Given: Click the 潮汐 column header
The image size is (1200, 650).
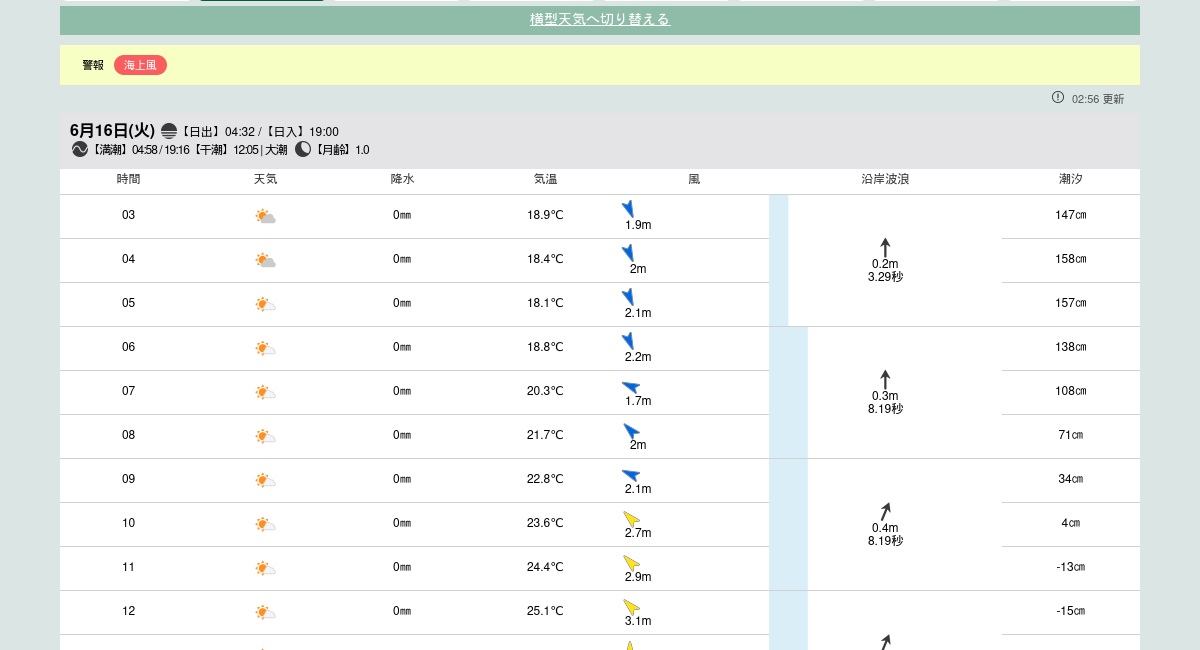Looking at the screenshot, I should click(x=1070, y=180).
